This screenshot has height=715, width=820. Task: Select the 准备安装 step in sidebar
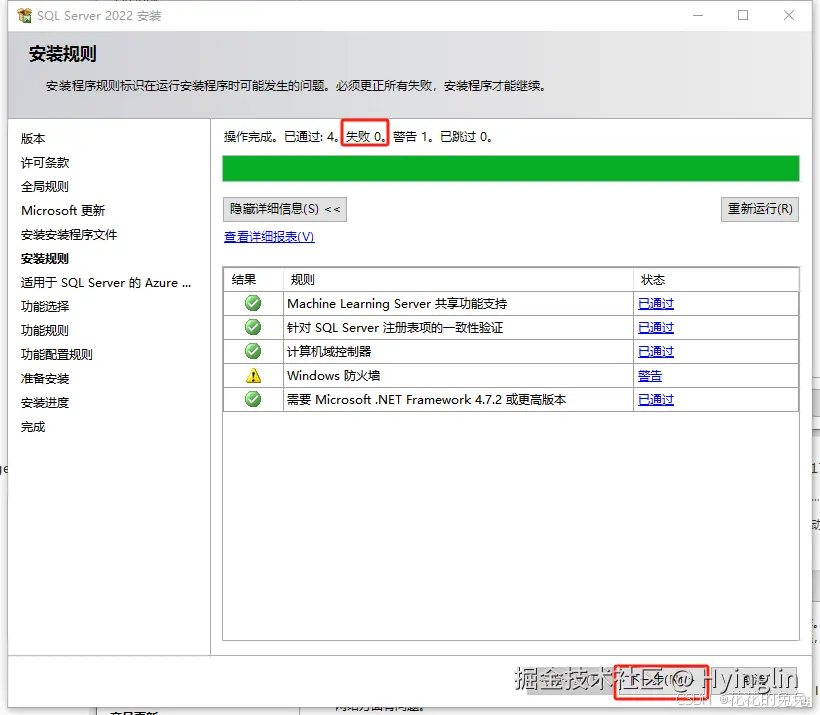[x=45, y=379]
